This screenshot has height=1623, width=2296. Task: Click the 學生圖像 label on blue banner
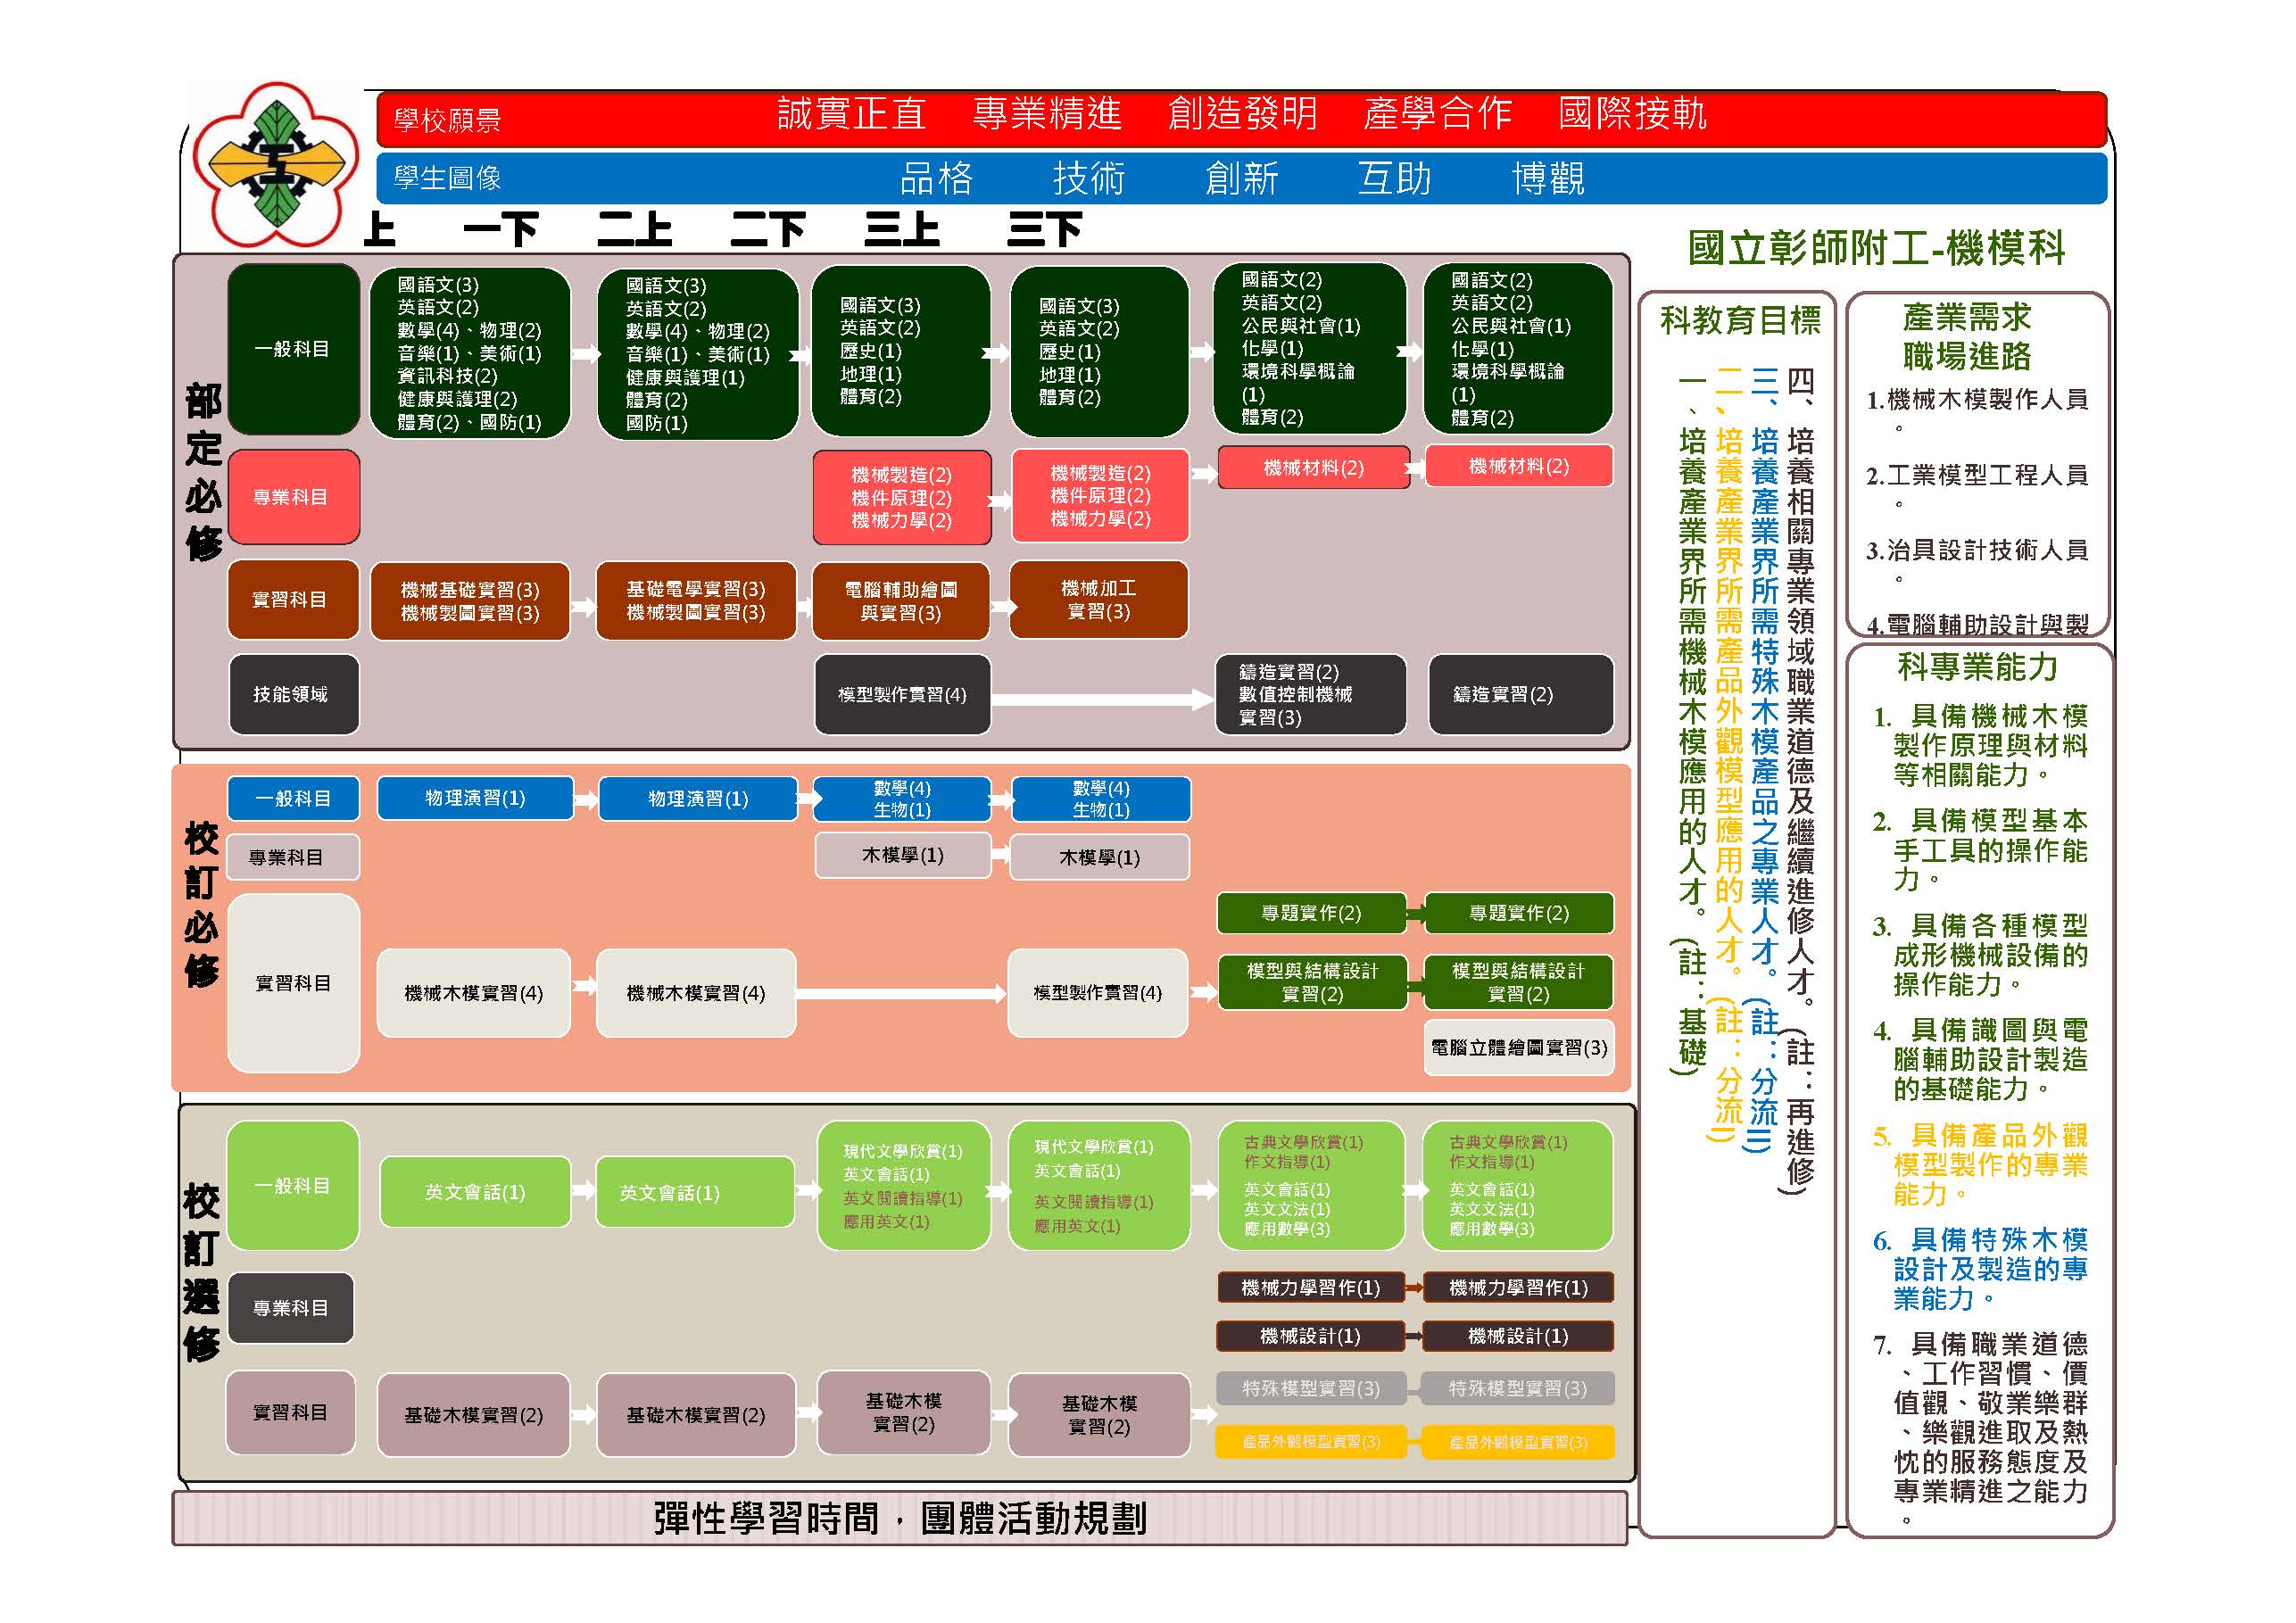coord(447,178)
